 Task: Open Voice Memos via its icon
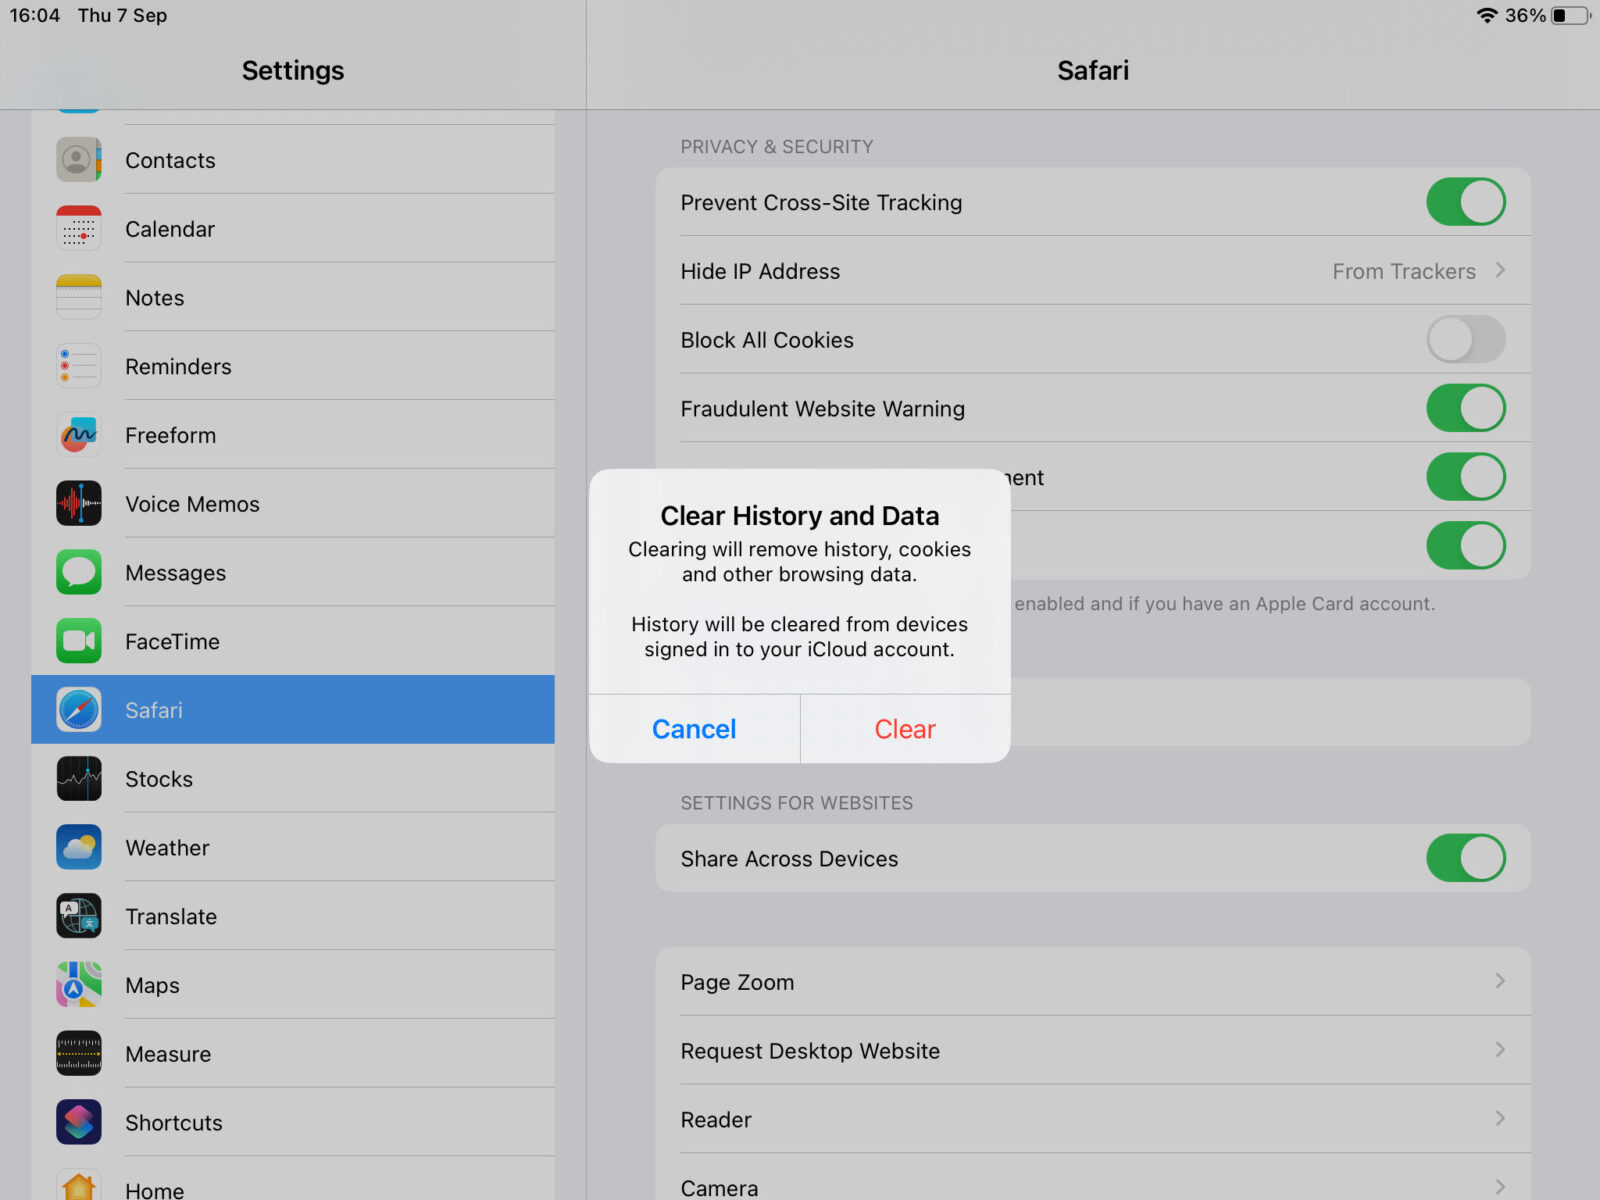tap(79, 503)
